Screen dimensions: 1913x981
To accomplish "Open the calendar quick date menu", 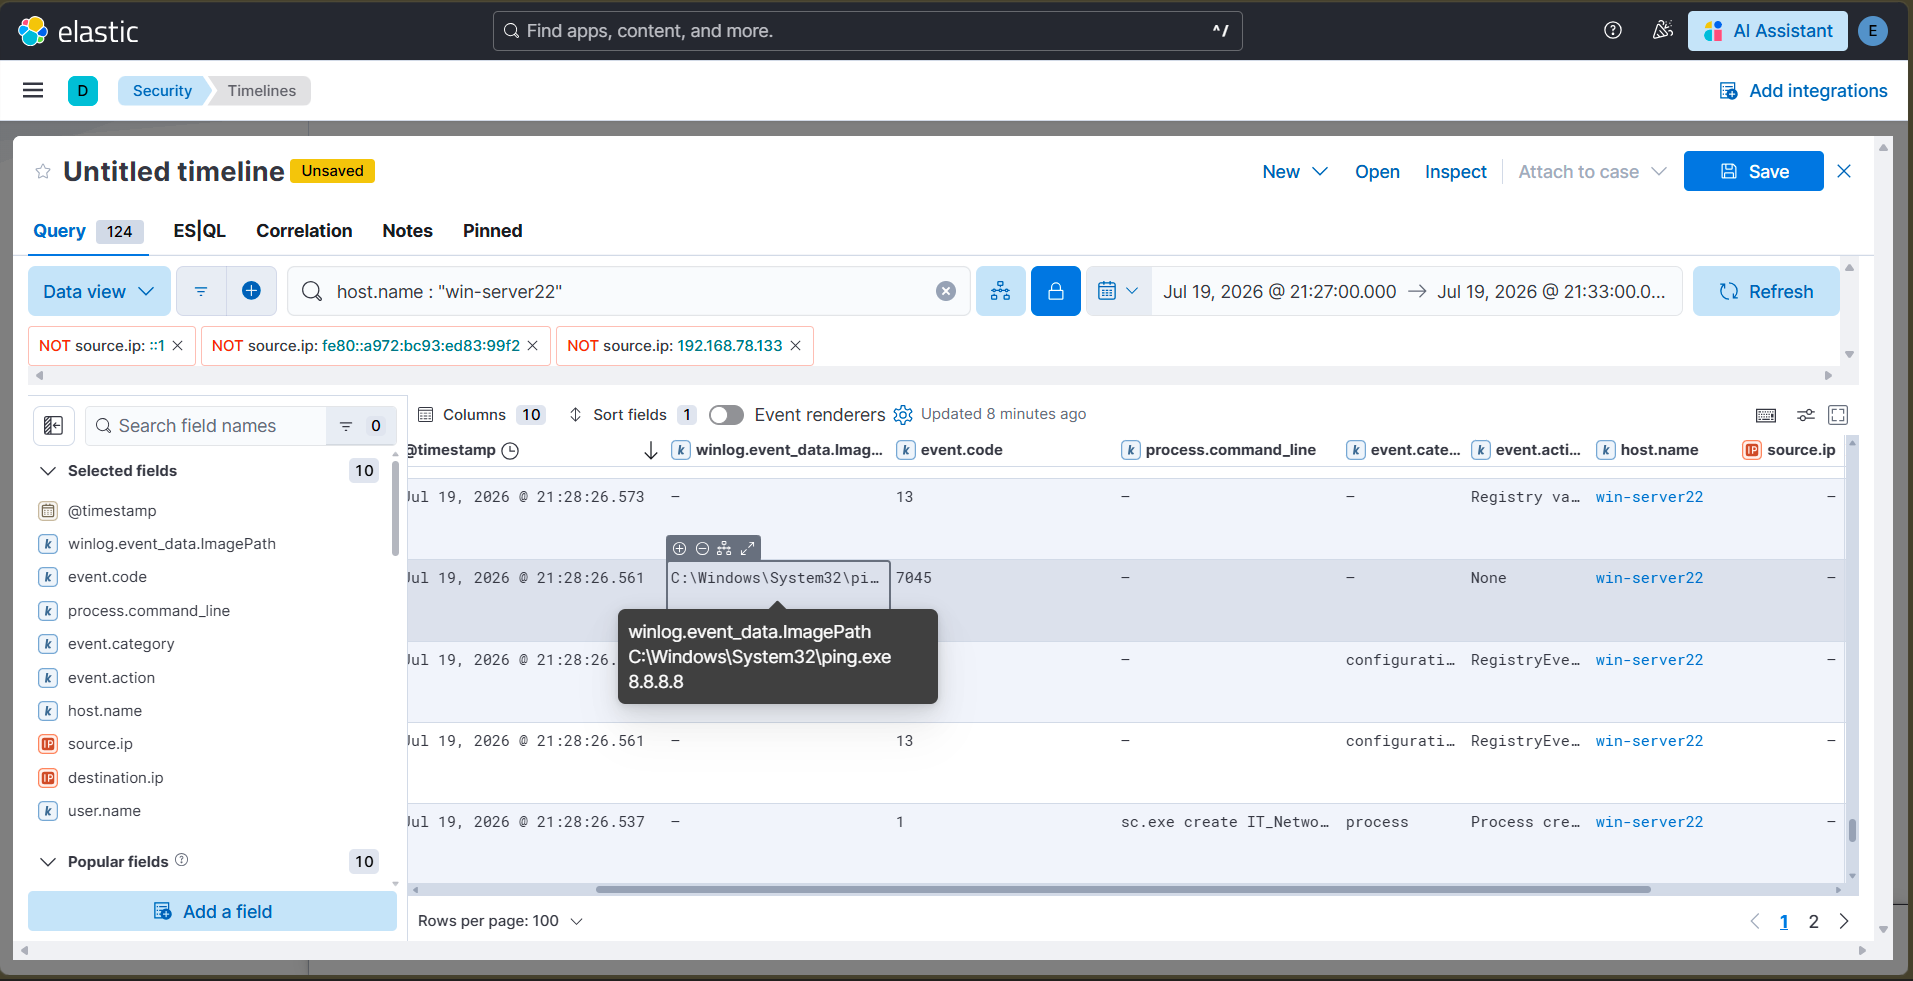I will pos(1118,291).
